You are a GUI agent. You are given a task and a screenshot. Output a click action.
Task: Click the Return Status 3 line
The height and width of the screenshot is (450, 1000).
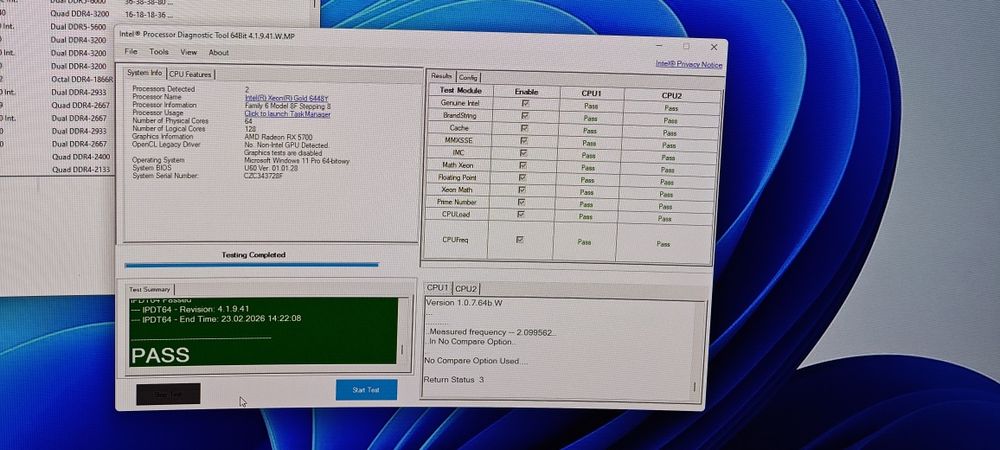pos(453,379)
